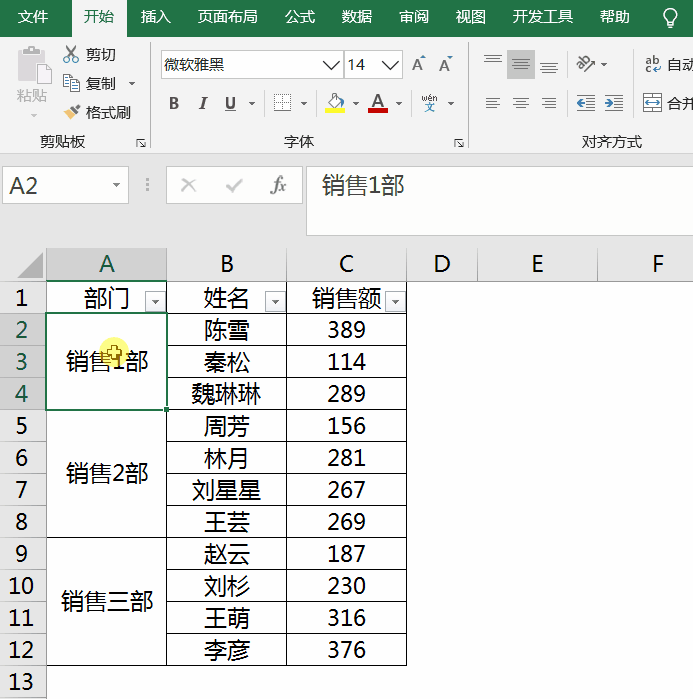The image size is (693, 699).
Task: Apply the red font color A
Action: click(x=378, y=103)
